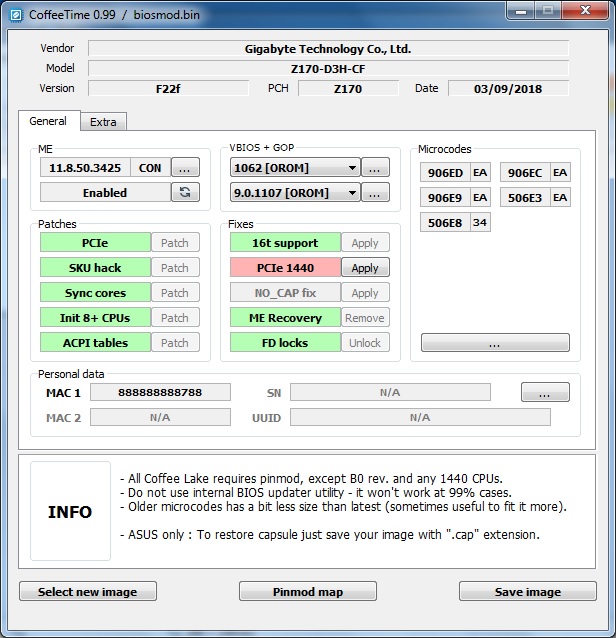Open the ME version browse button

click(x=185, y=167)
